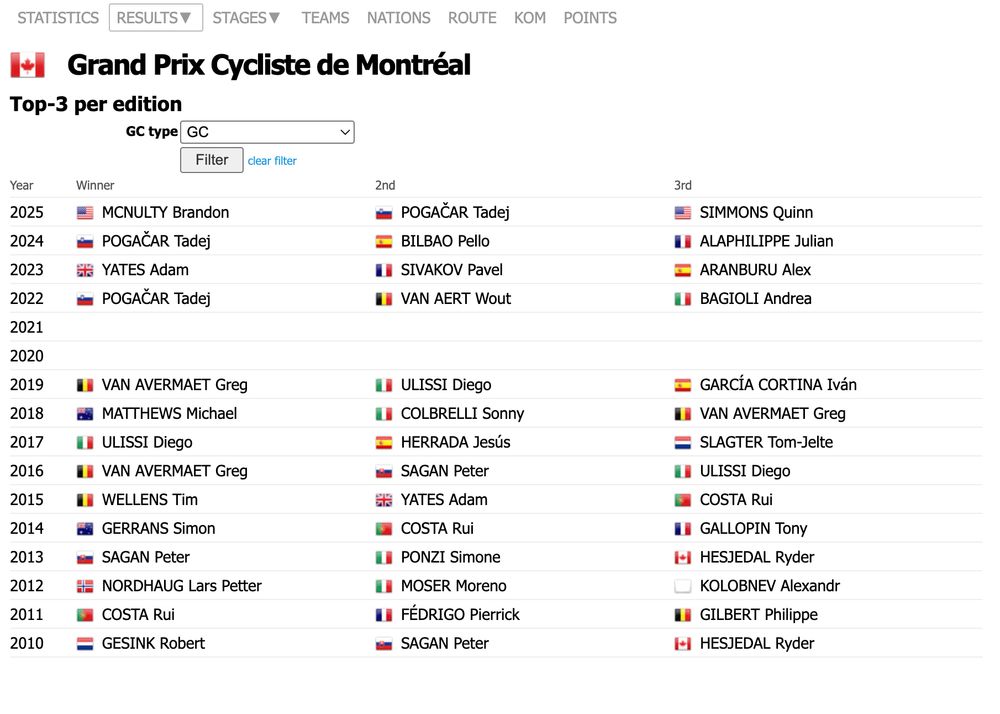
Task: Click the Canada flag beside the race title
Action: tap(28, 66)
